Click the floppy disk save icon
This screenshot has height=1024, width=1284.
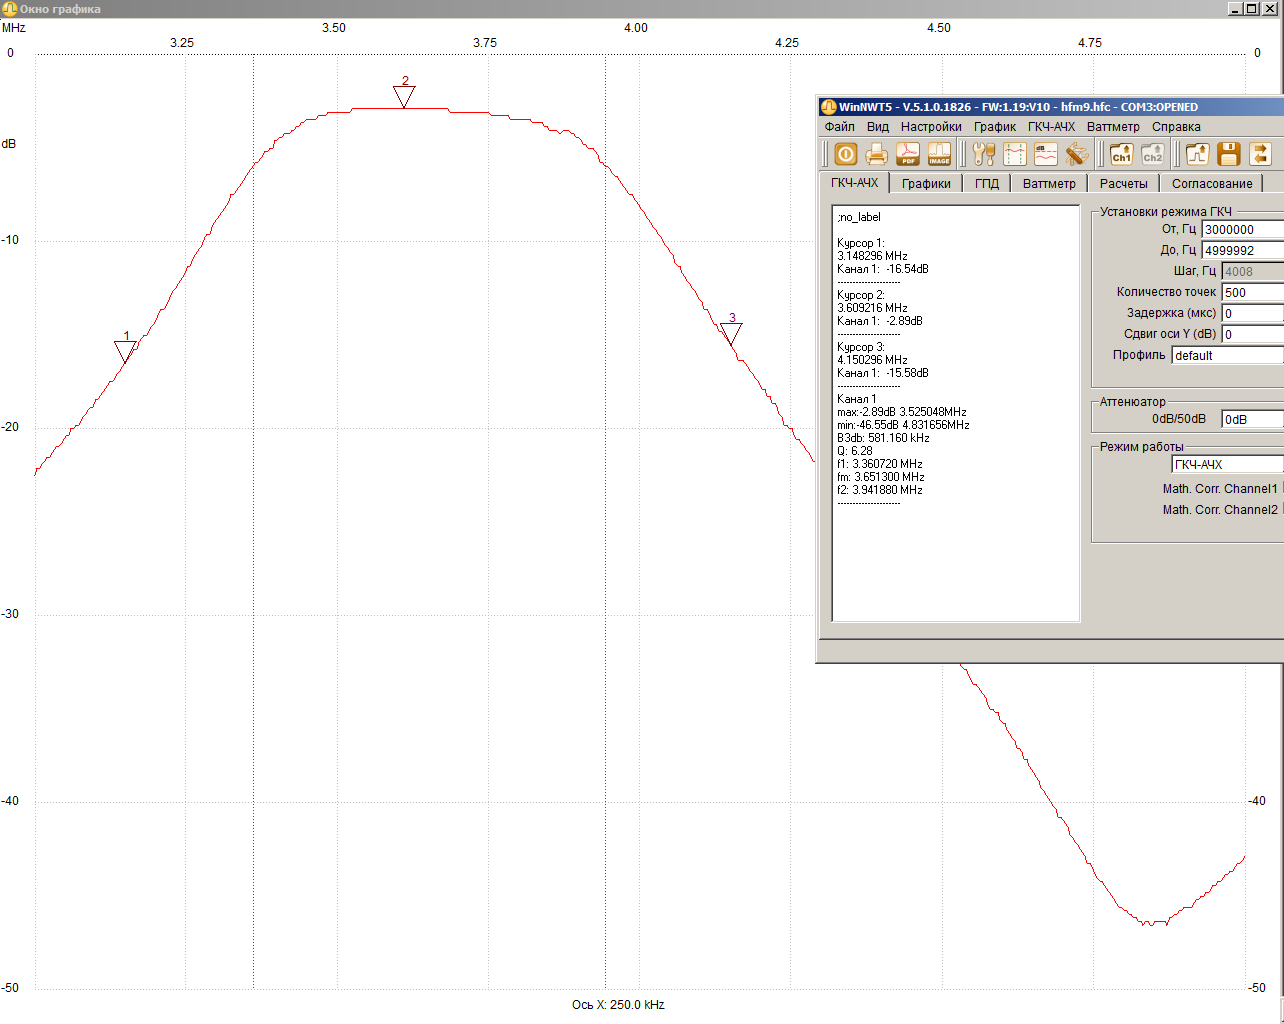pyautogui.click(x=1229, y=154)
